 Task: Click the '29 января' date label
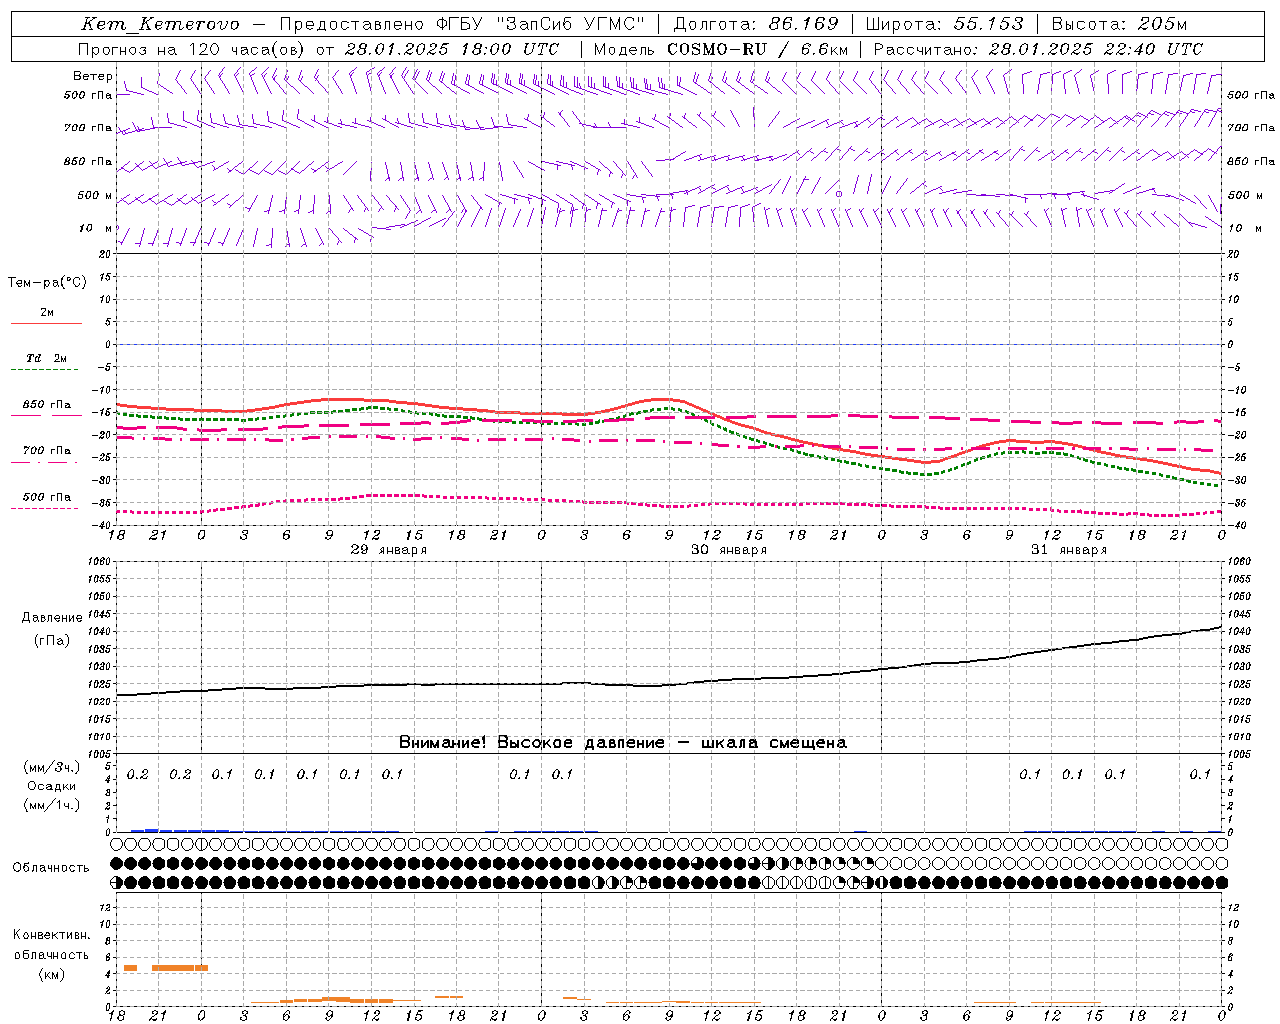[x=389, y=550]
